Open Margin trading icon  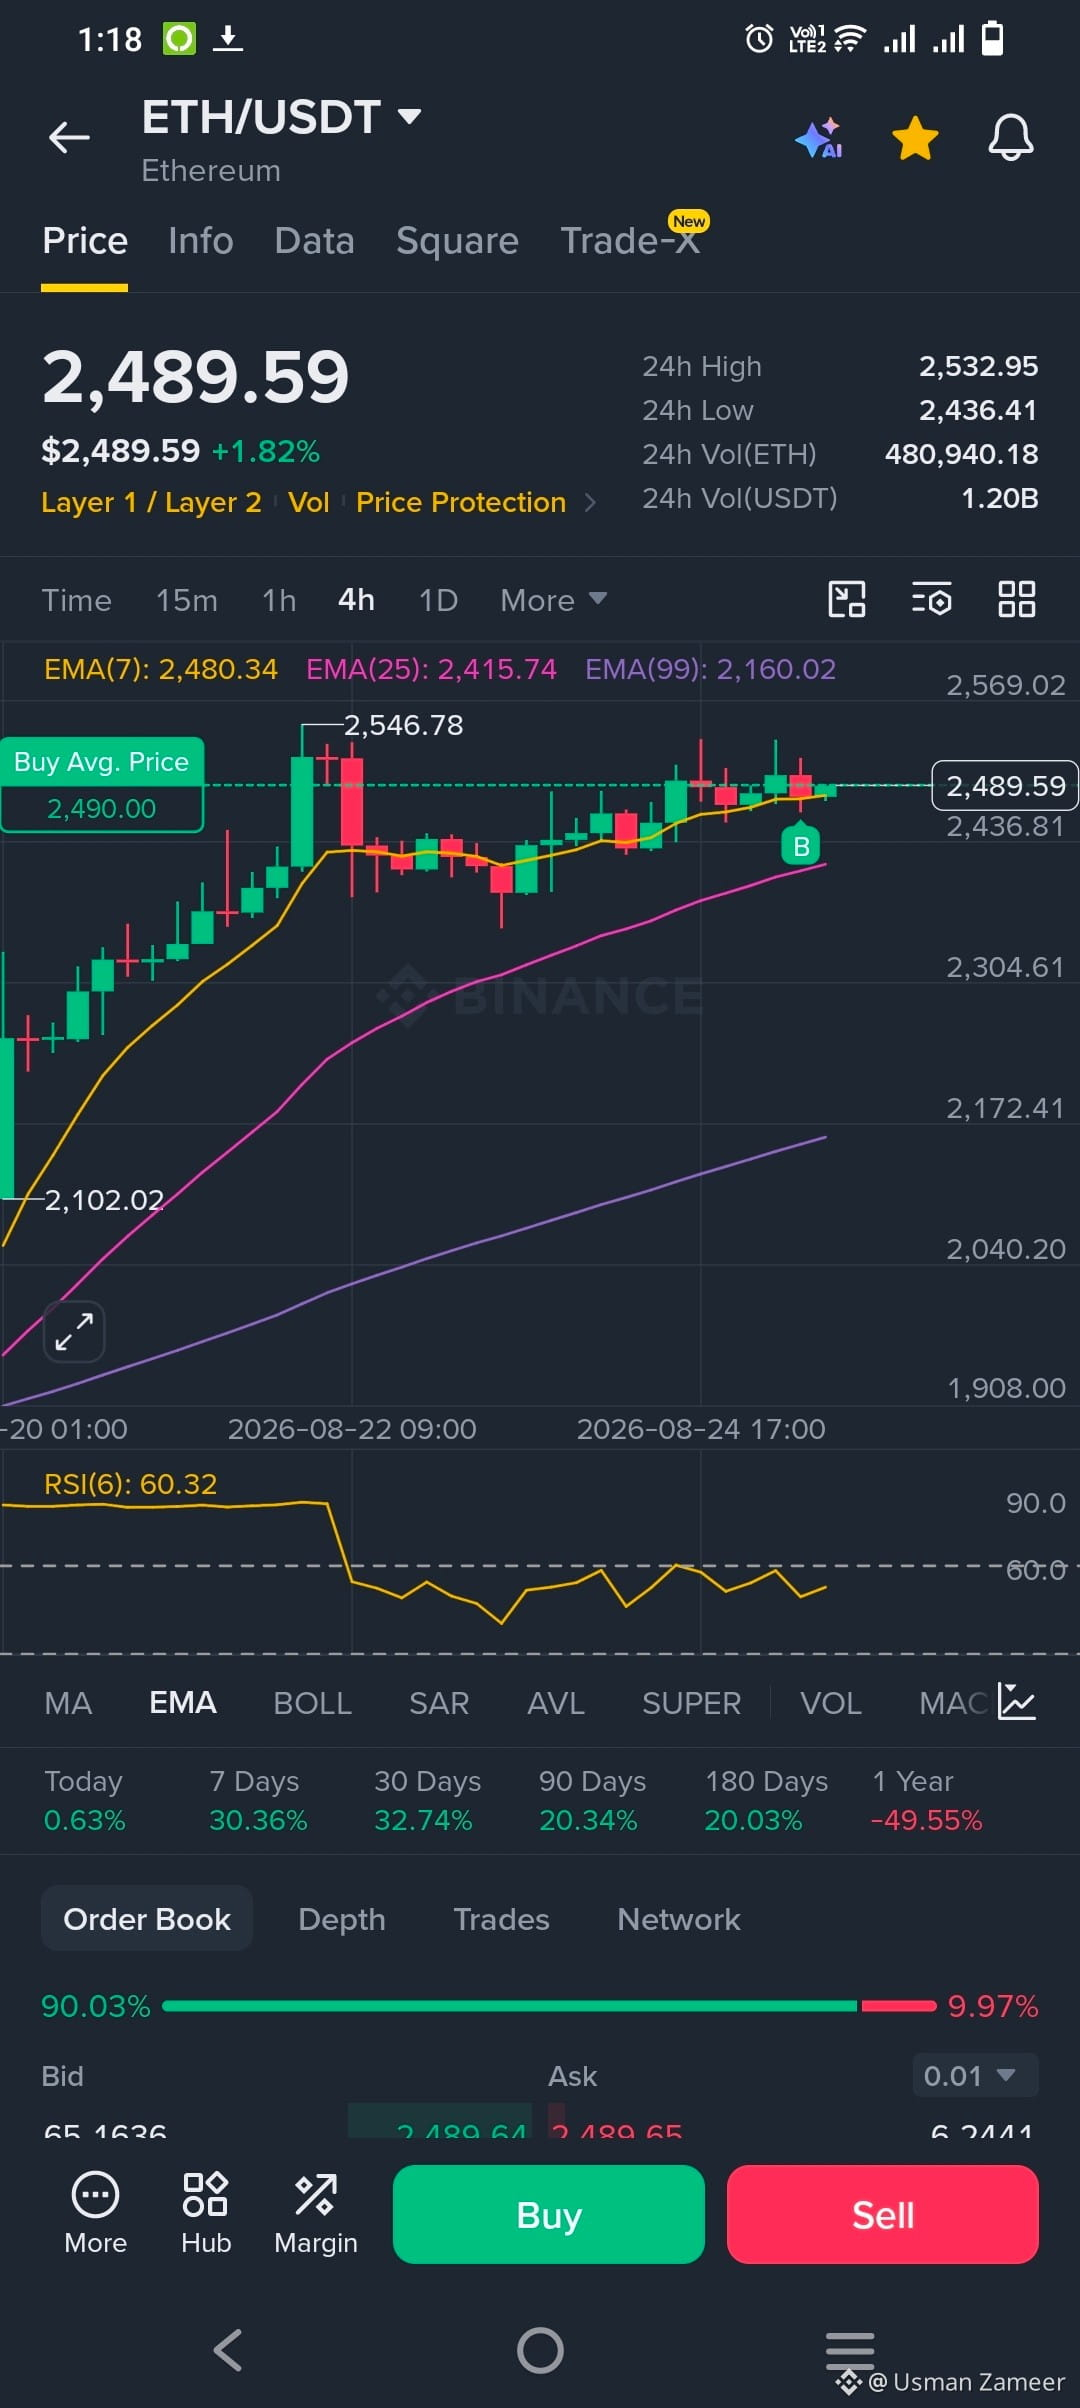tap(316, 2214)
